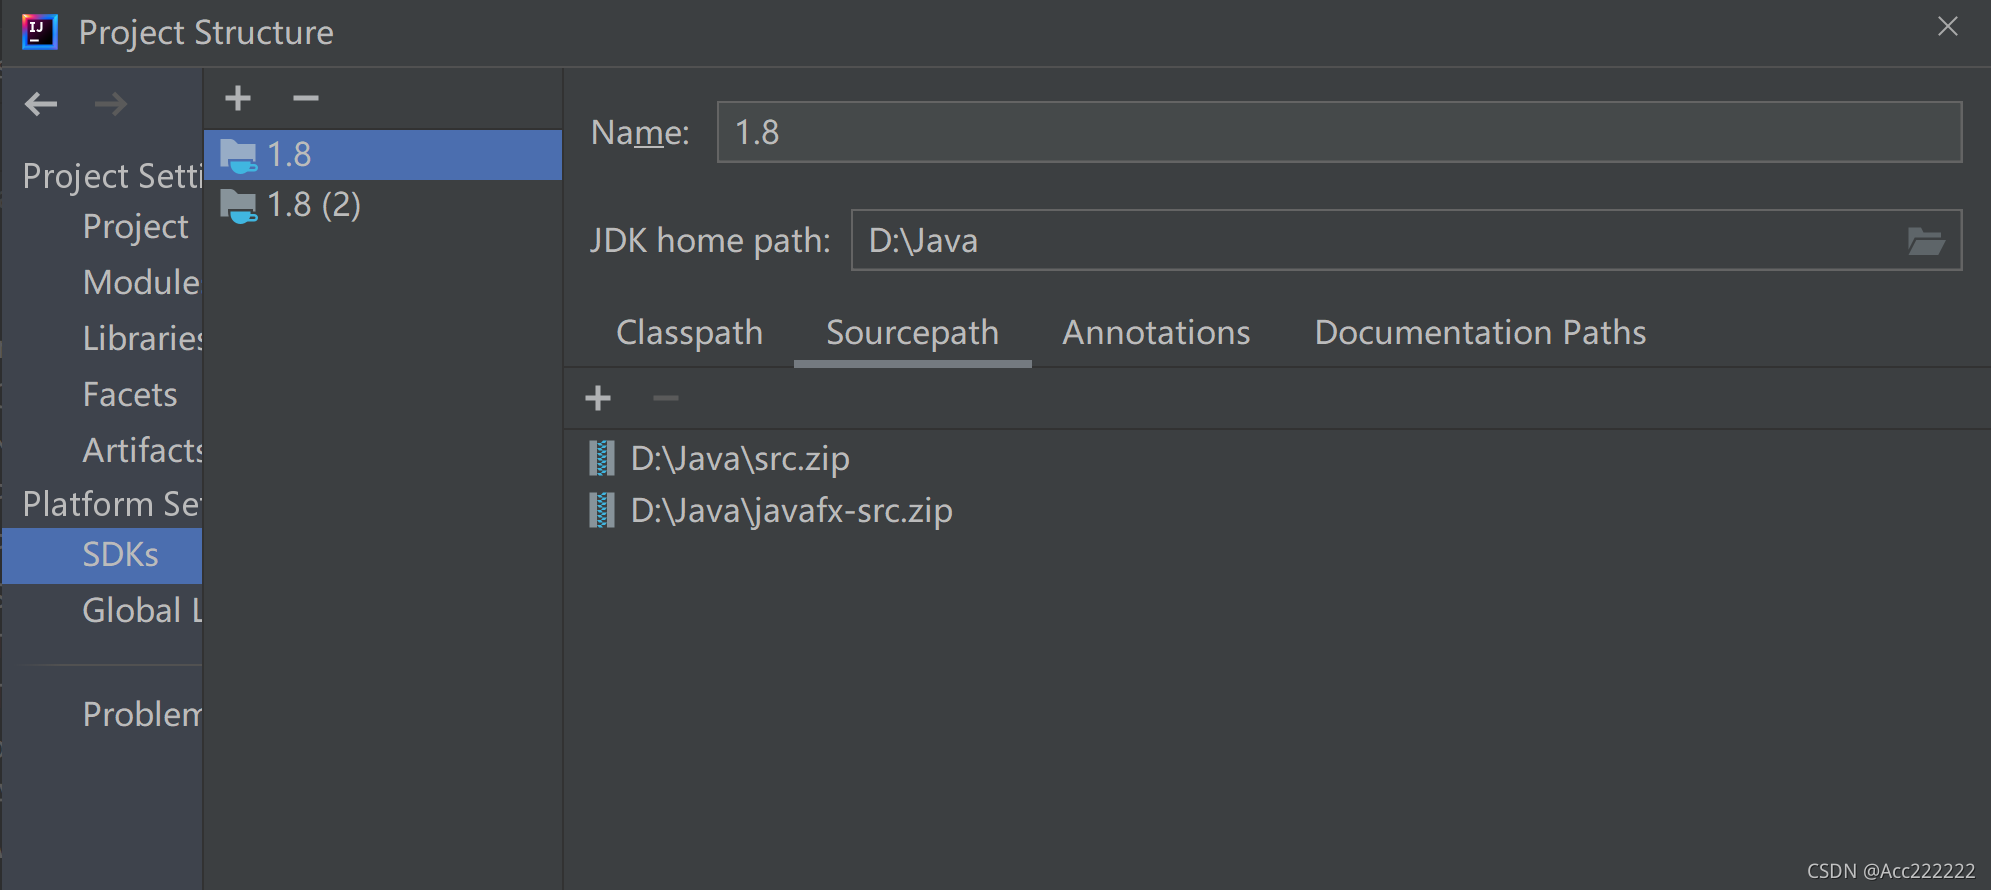Open the Problems page
The height and width of the screenshot is (890, 1991).
[x=142, y=714]
